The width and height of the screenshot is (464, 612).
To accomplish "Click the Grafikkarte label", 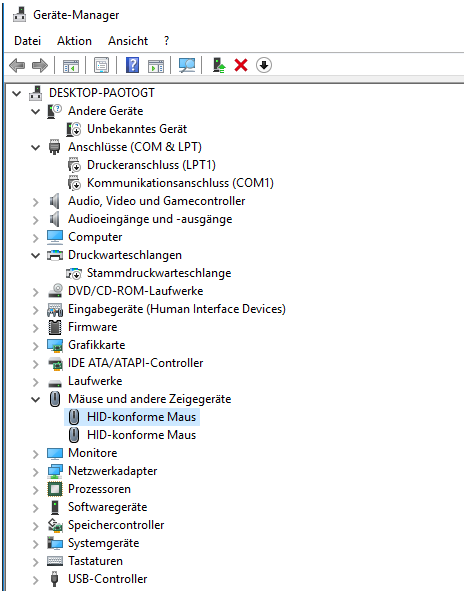I will click(96, 345).
